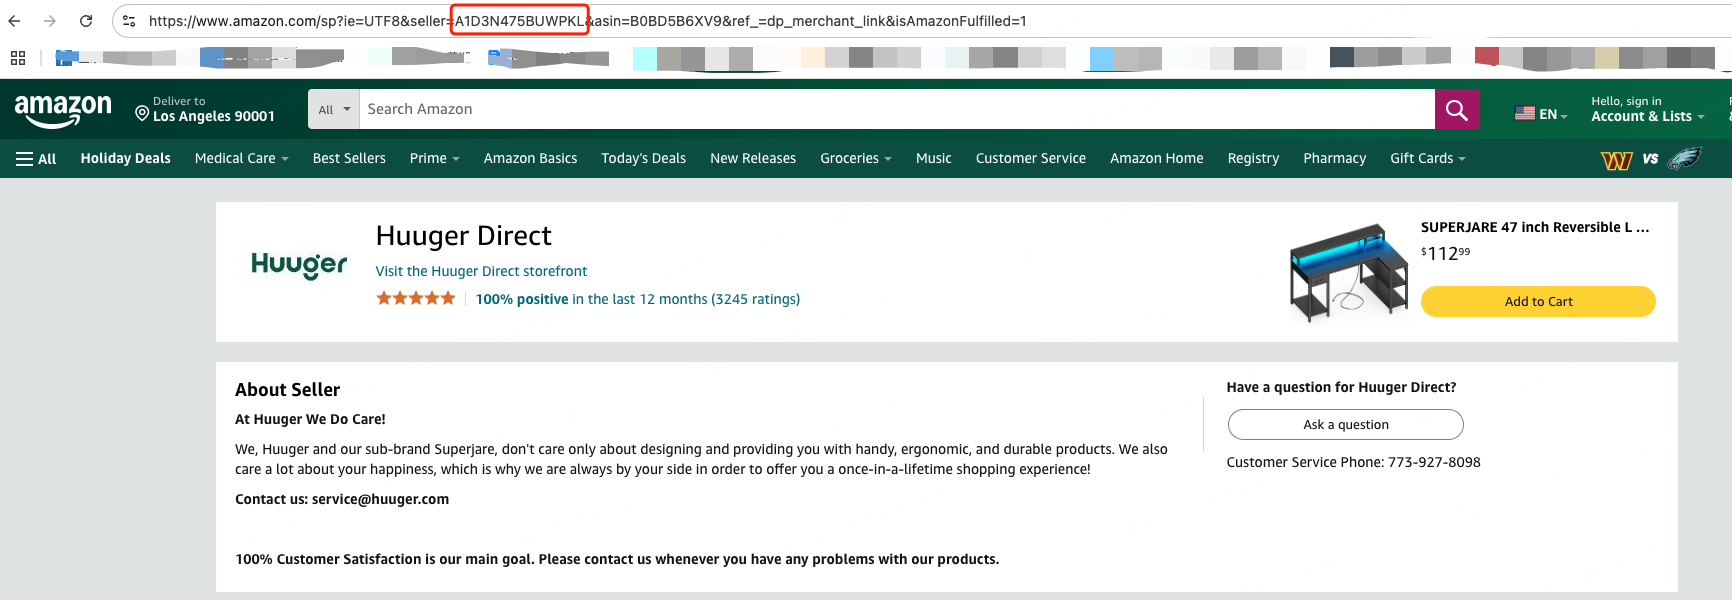Focus the Search Amazon field
Viewport: 1732px width, 600px height.
click(897, 109)
